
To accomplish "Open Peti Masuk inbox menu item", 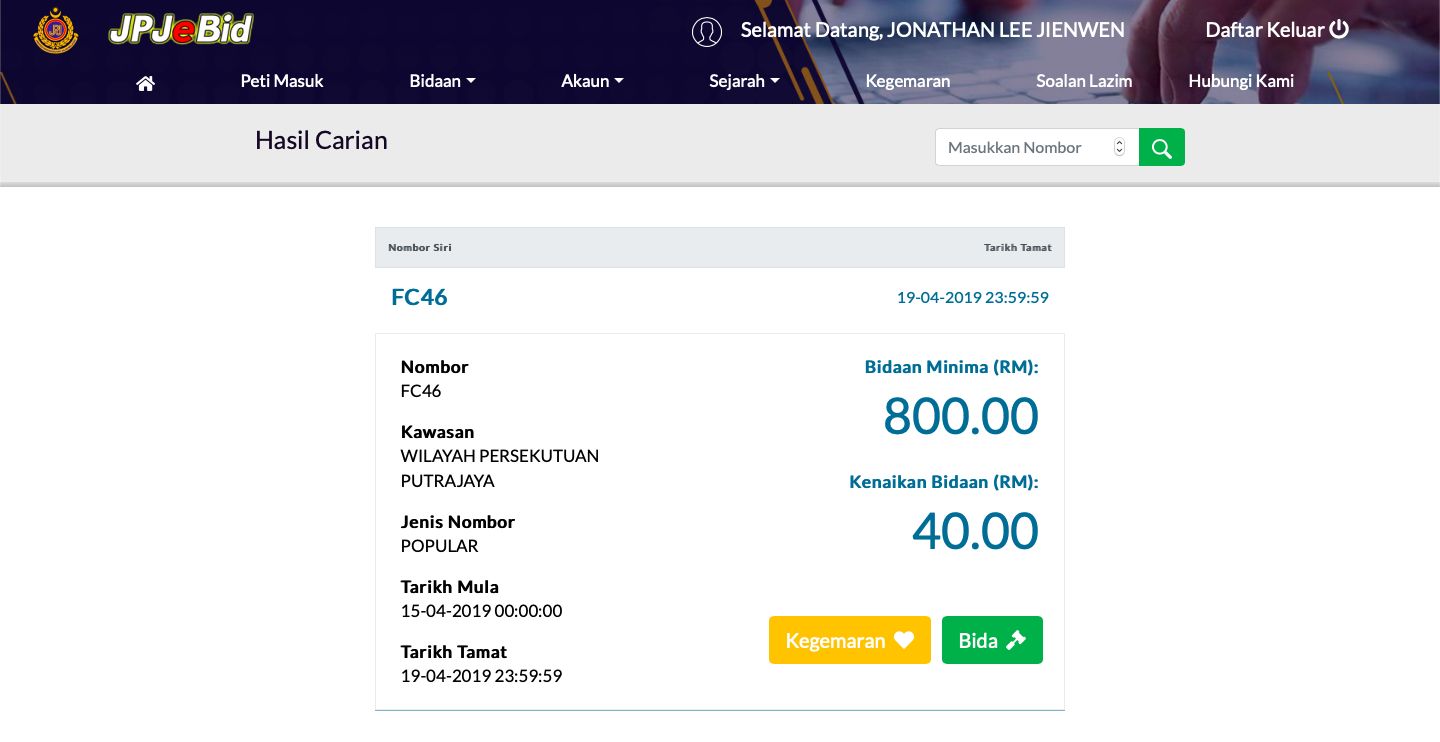I will coord(282,81).
